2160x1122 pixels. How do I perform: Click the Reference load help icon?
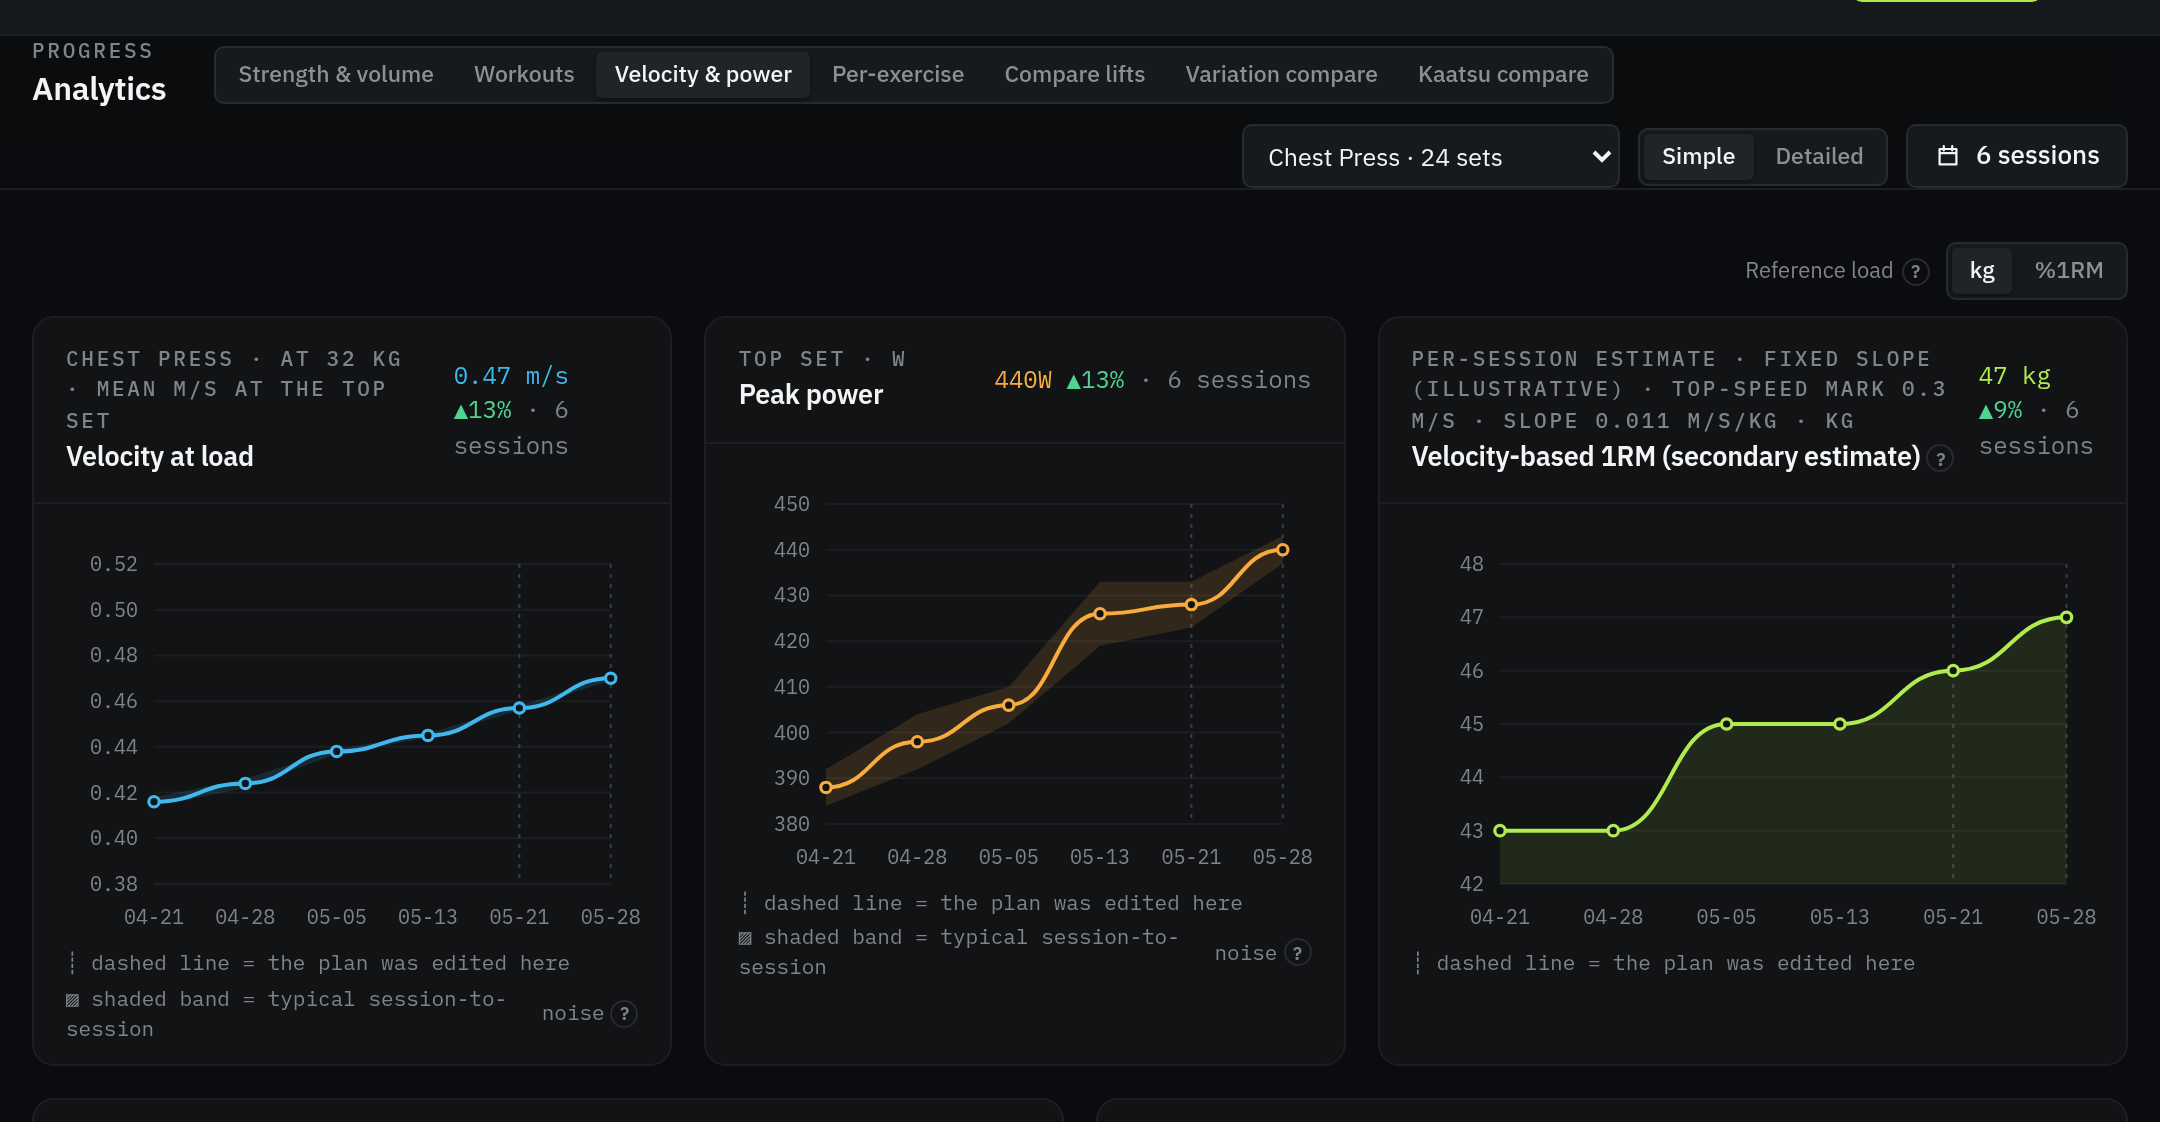1916,271
